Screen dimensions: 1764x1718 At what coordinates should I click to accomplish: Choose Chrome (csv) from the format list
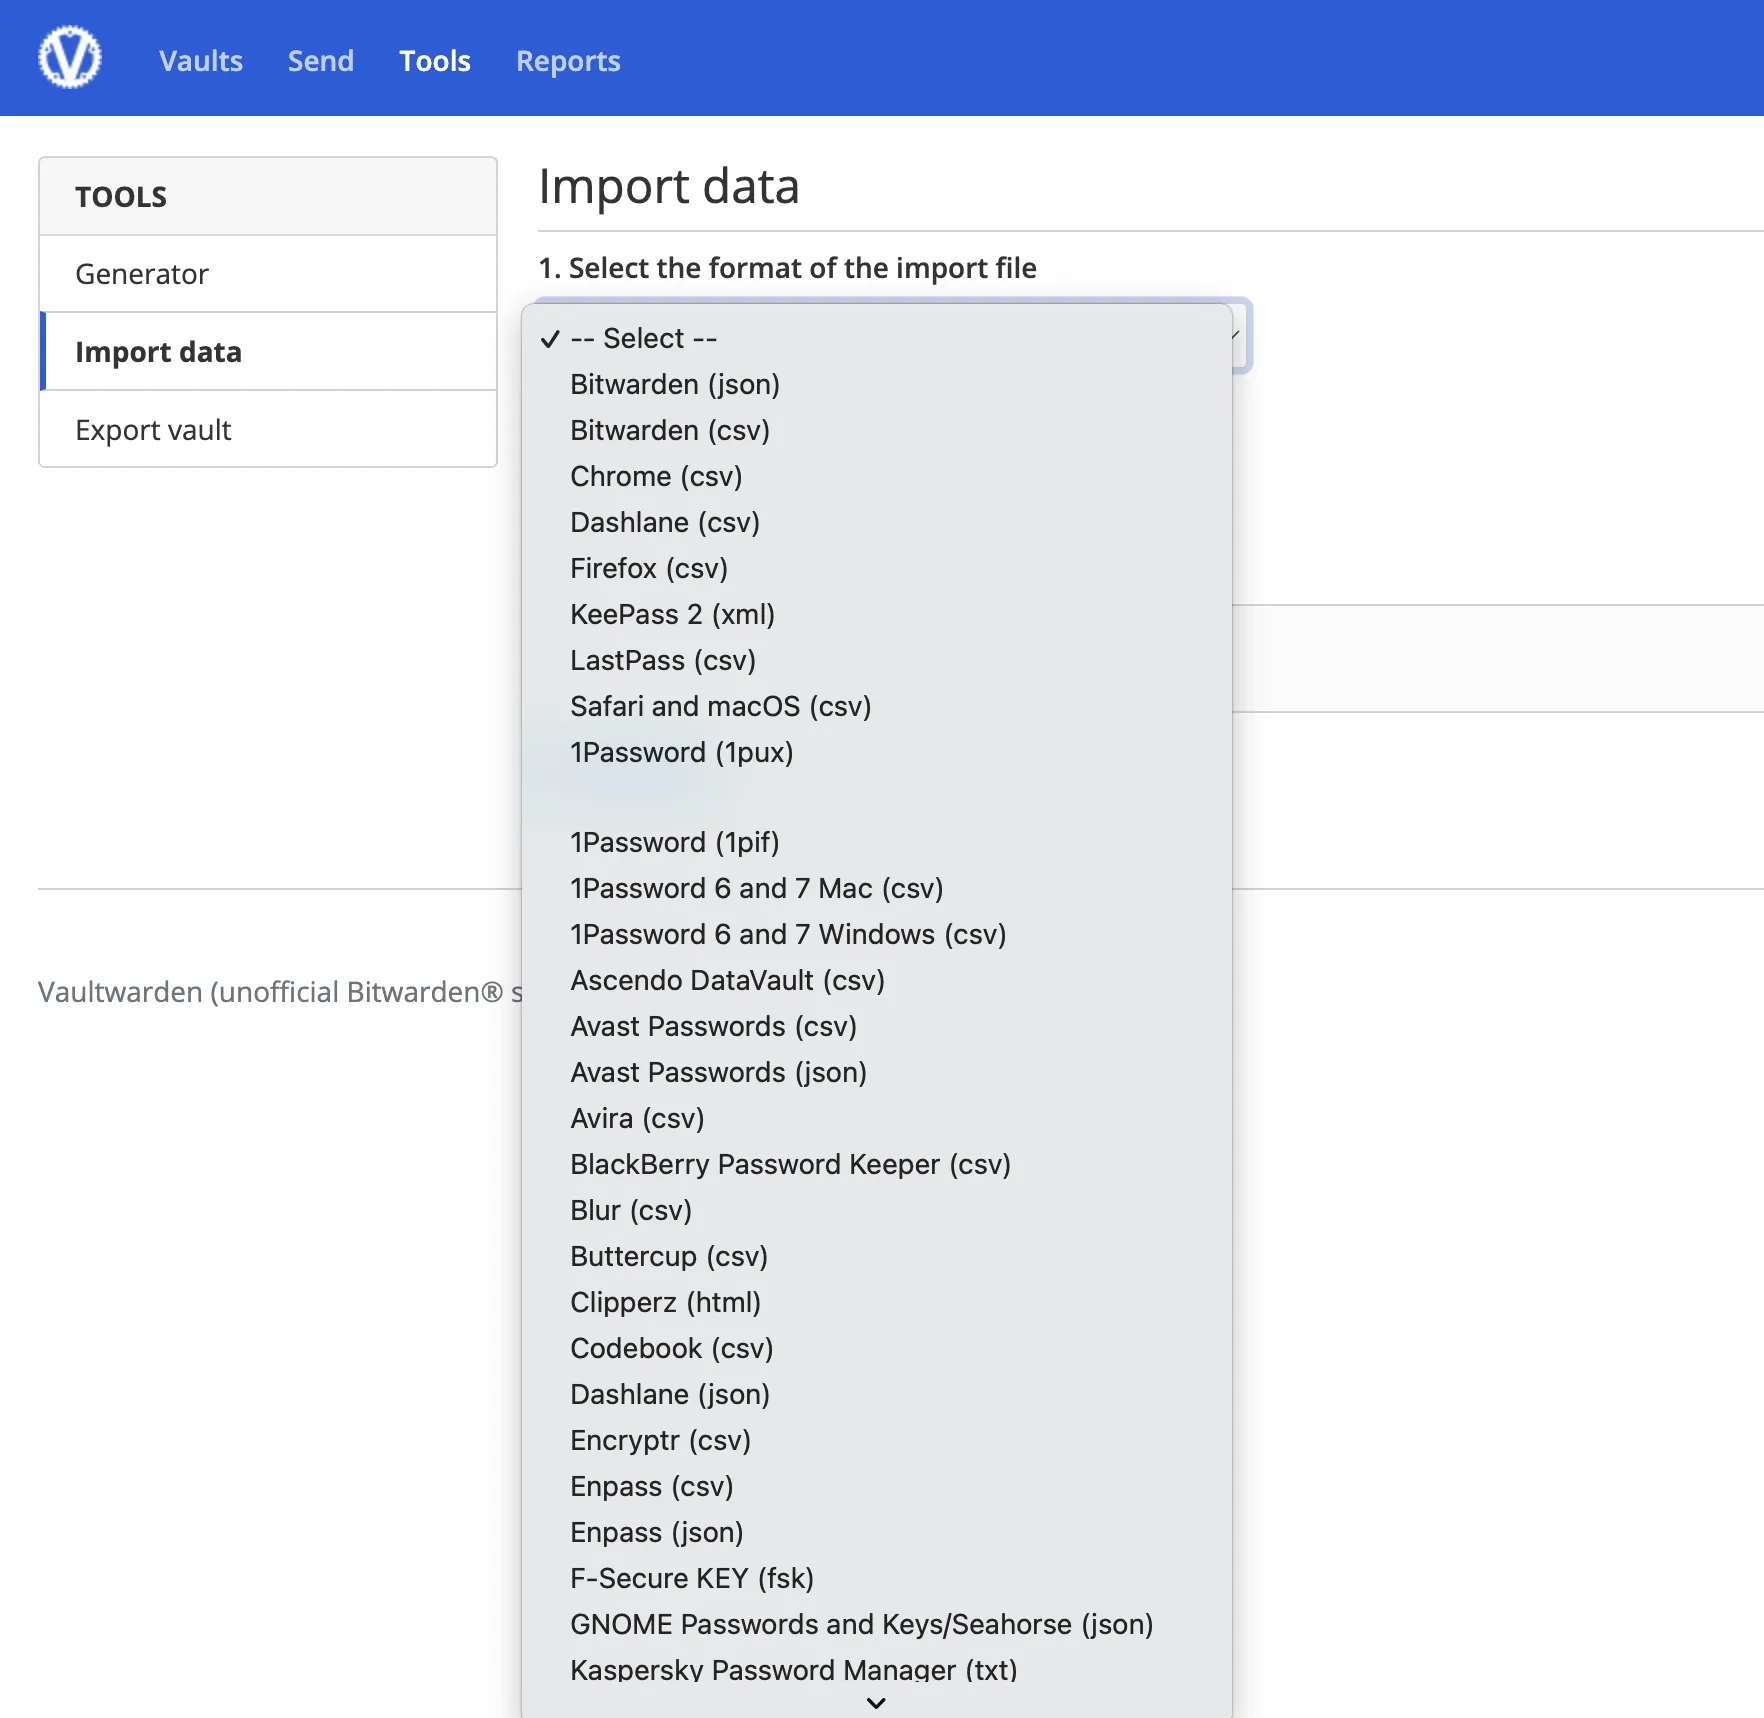(x=655, y=476)
